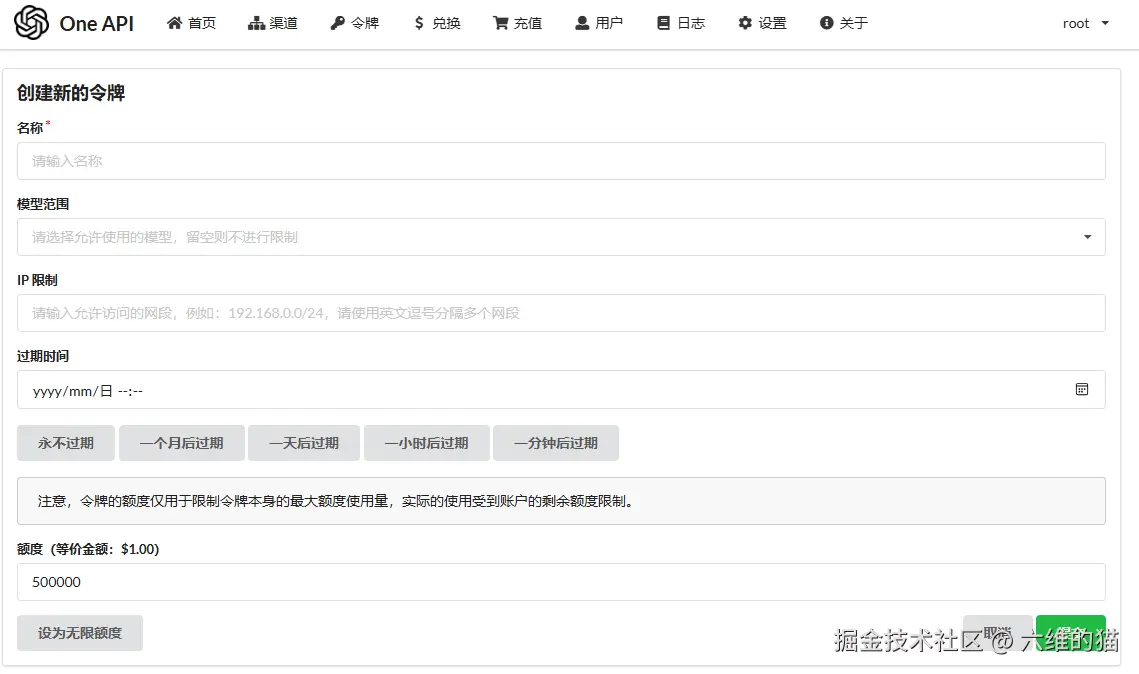Open the 关于 about page

[x=843, y=23]
